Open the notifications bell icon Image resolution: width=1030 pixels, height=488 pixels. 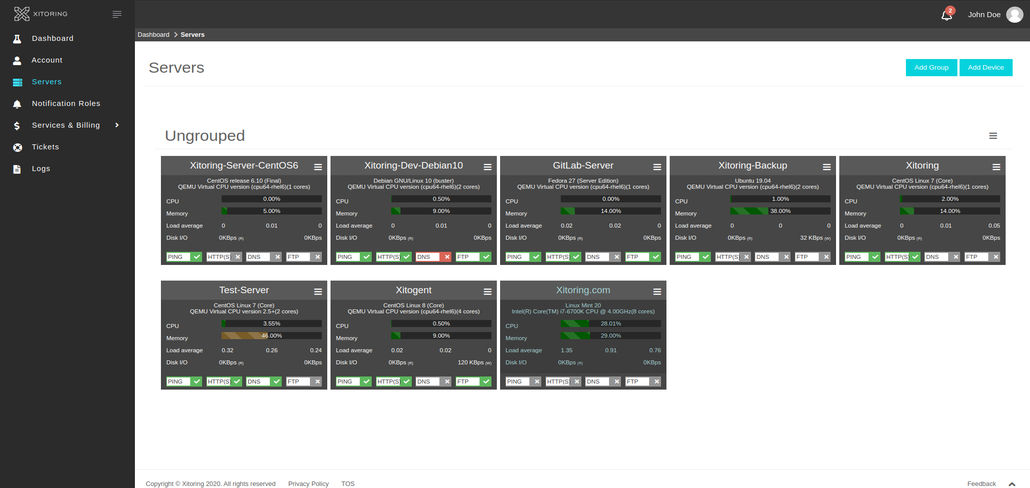pyautogui.click(x=947, y=14)
